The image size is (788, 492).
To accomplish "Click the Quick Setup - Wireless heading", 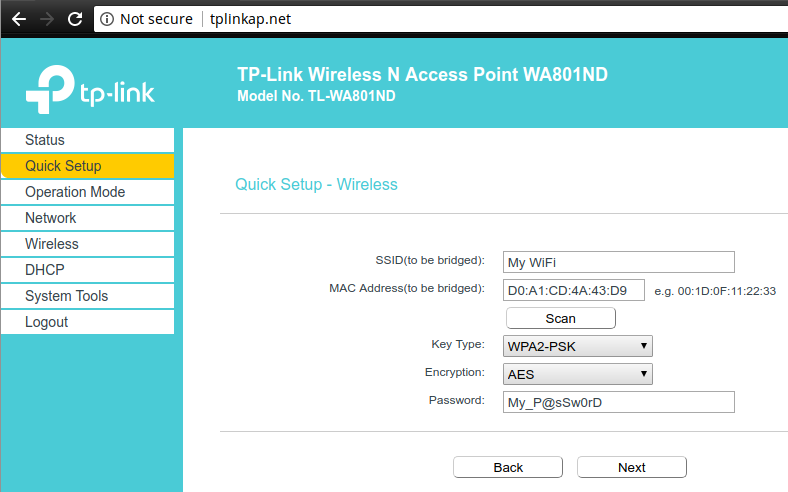I will click(316, 184).
